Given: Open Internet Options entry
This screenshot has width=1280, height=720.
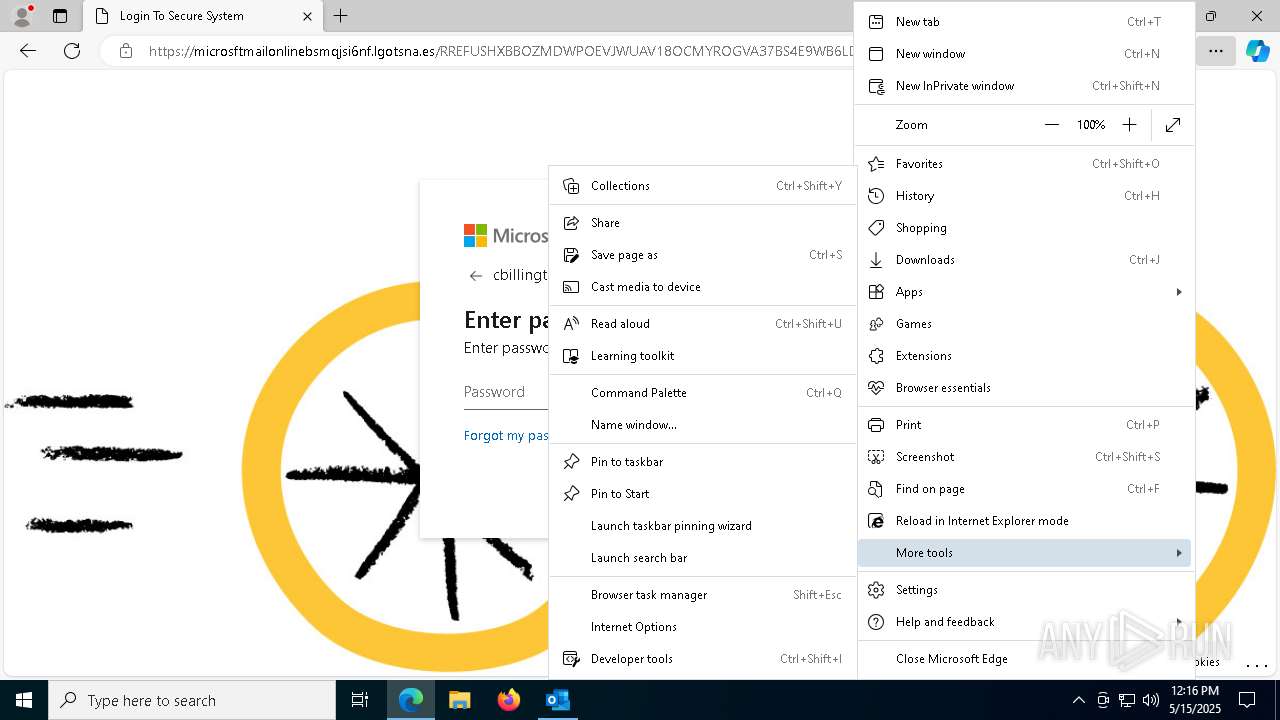Looking at the screenshot, I should point(702,627).
